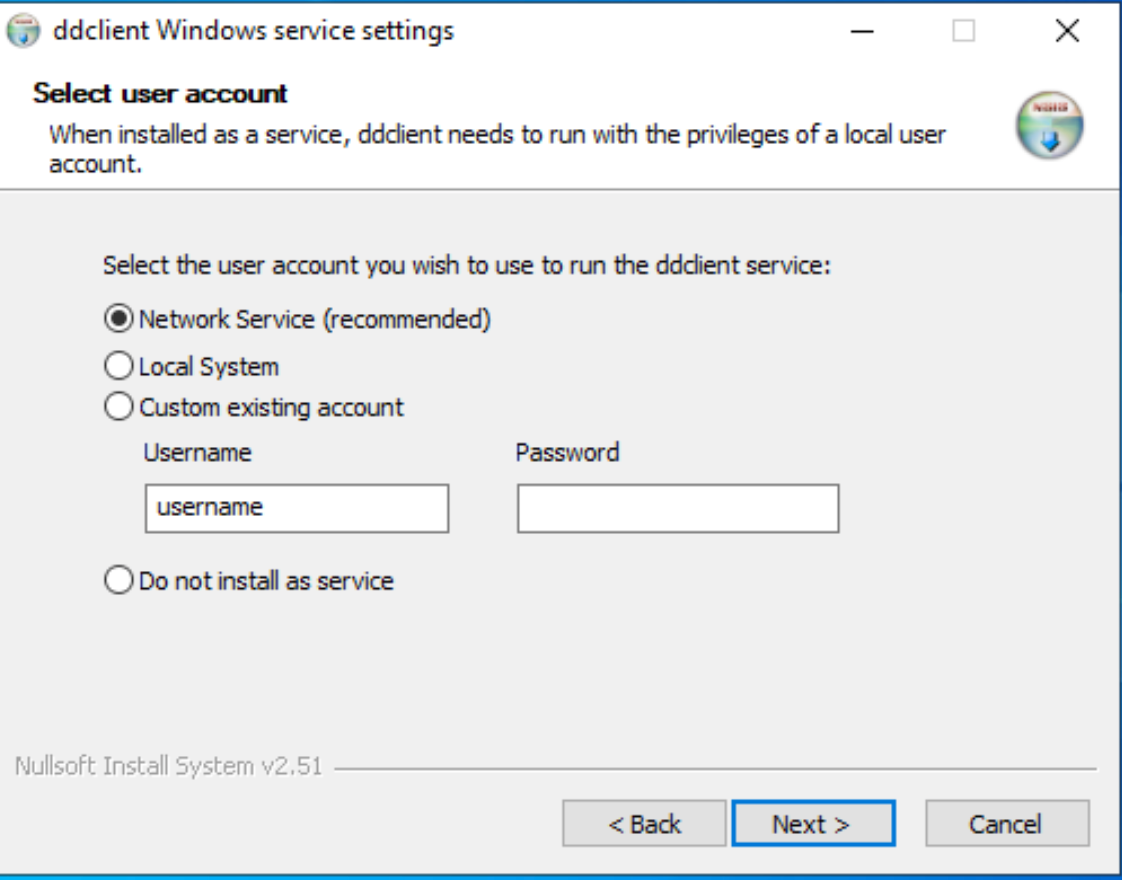The height and width of the screenshot is (880, 1122).
Task: Cancel the ddclient installation
Action: click(x=1008, y=823)
